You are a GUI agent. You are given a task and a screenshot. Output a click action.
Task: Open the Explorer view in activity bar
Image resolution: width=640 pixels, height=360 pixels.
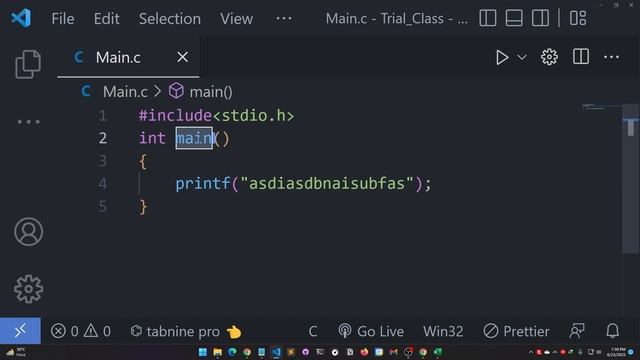28,64
